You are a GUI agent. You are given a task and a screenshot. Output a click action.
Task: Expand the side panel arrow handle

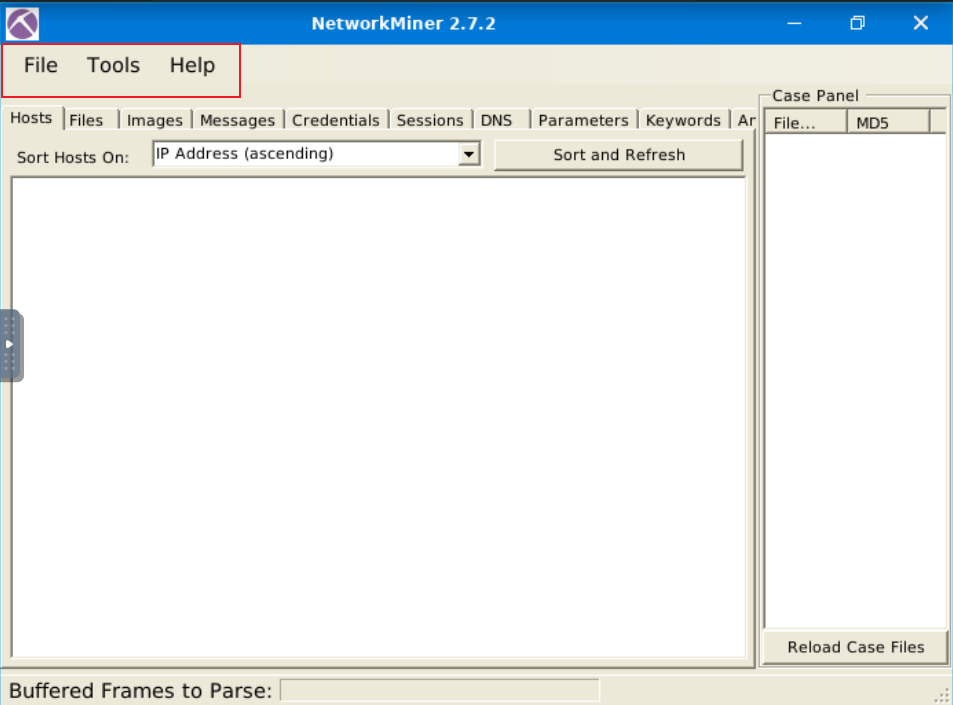pyautogui.click(x=10, y=345)
